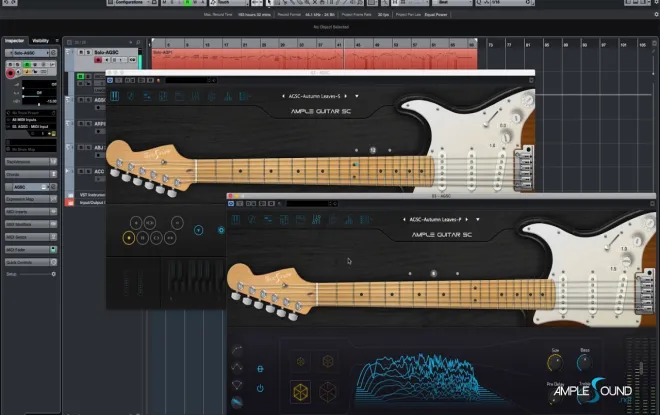Go to next preset after Autumn Leaves-S

(x=346, y=96)
